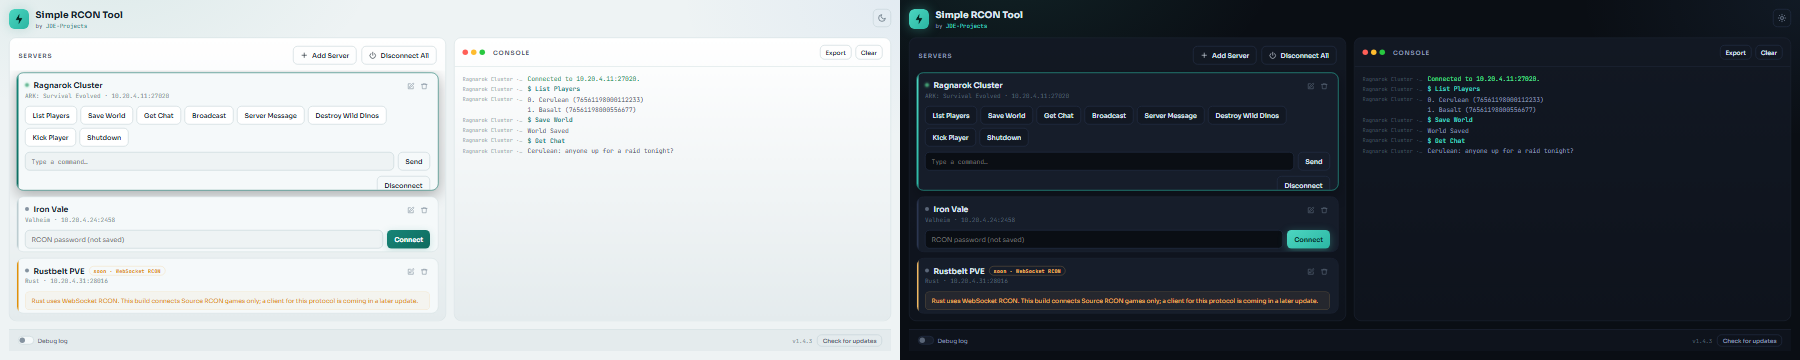Clear the console in dark window
The width and height of the screenshot is (1800, 360).
(1769, 53)
